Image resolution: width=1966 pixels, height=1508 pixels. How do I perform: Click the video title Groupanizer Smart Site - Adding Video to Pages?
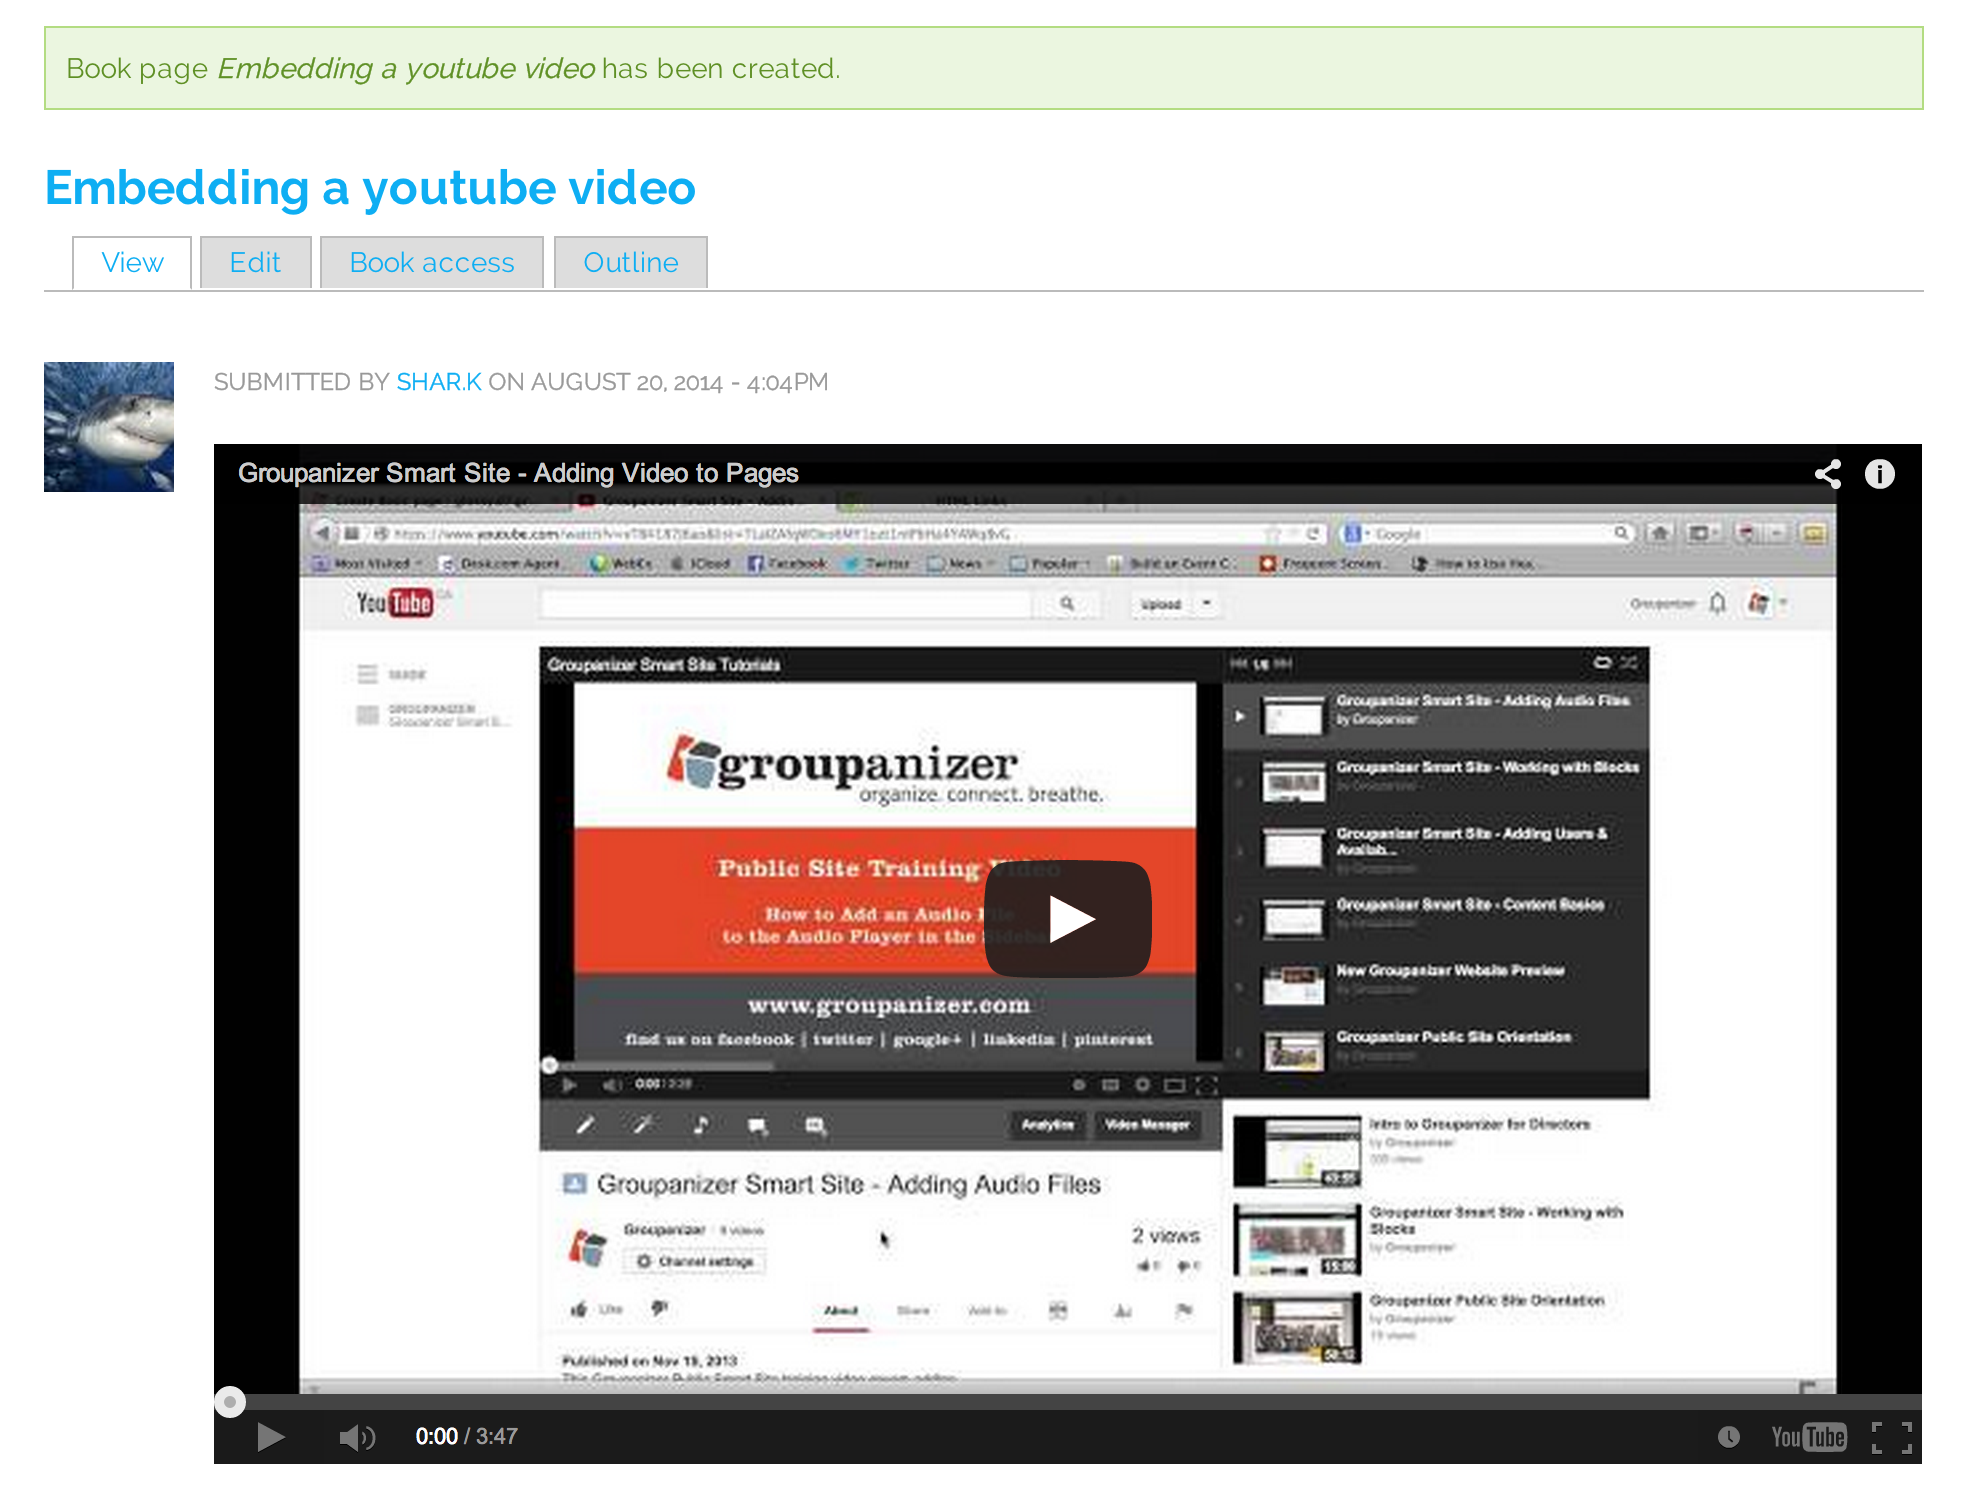pyautogui.click(x=518, y=473)
